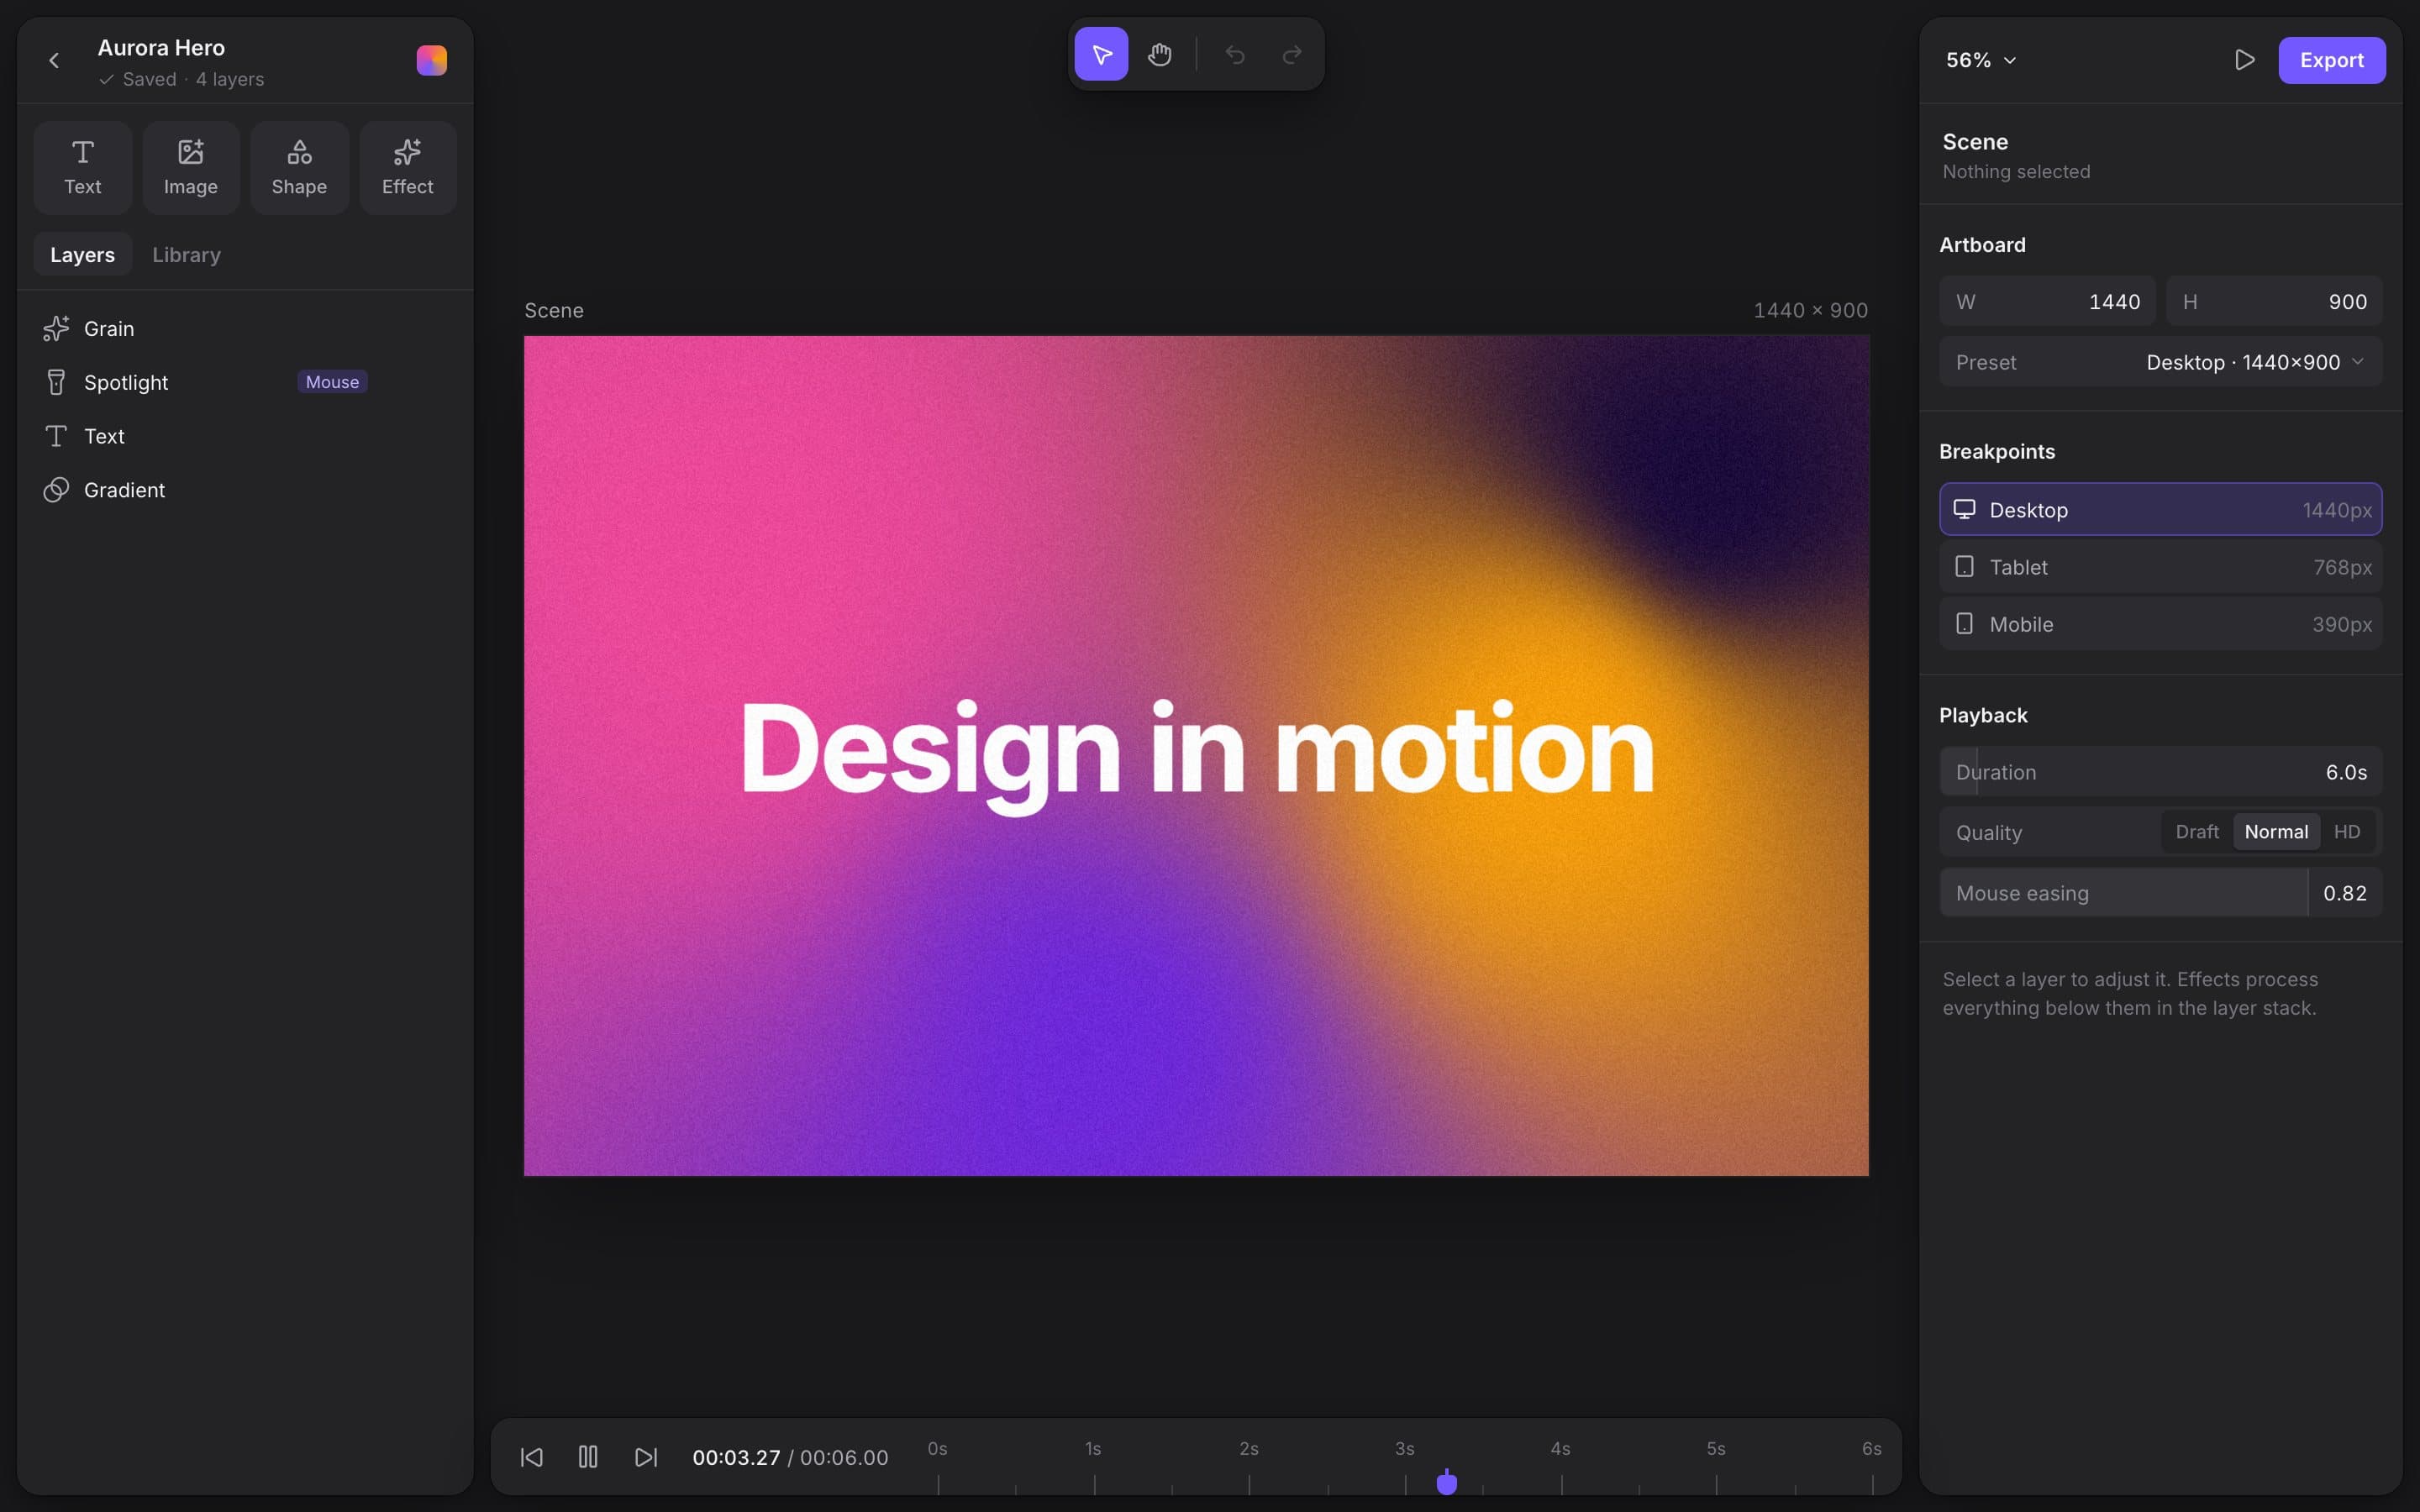Select the Tablet breakpoint

click(2161, 567)
